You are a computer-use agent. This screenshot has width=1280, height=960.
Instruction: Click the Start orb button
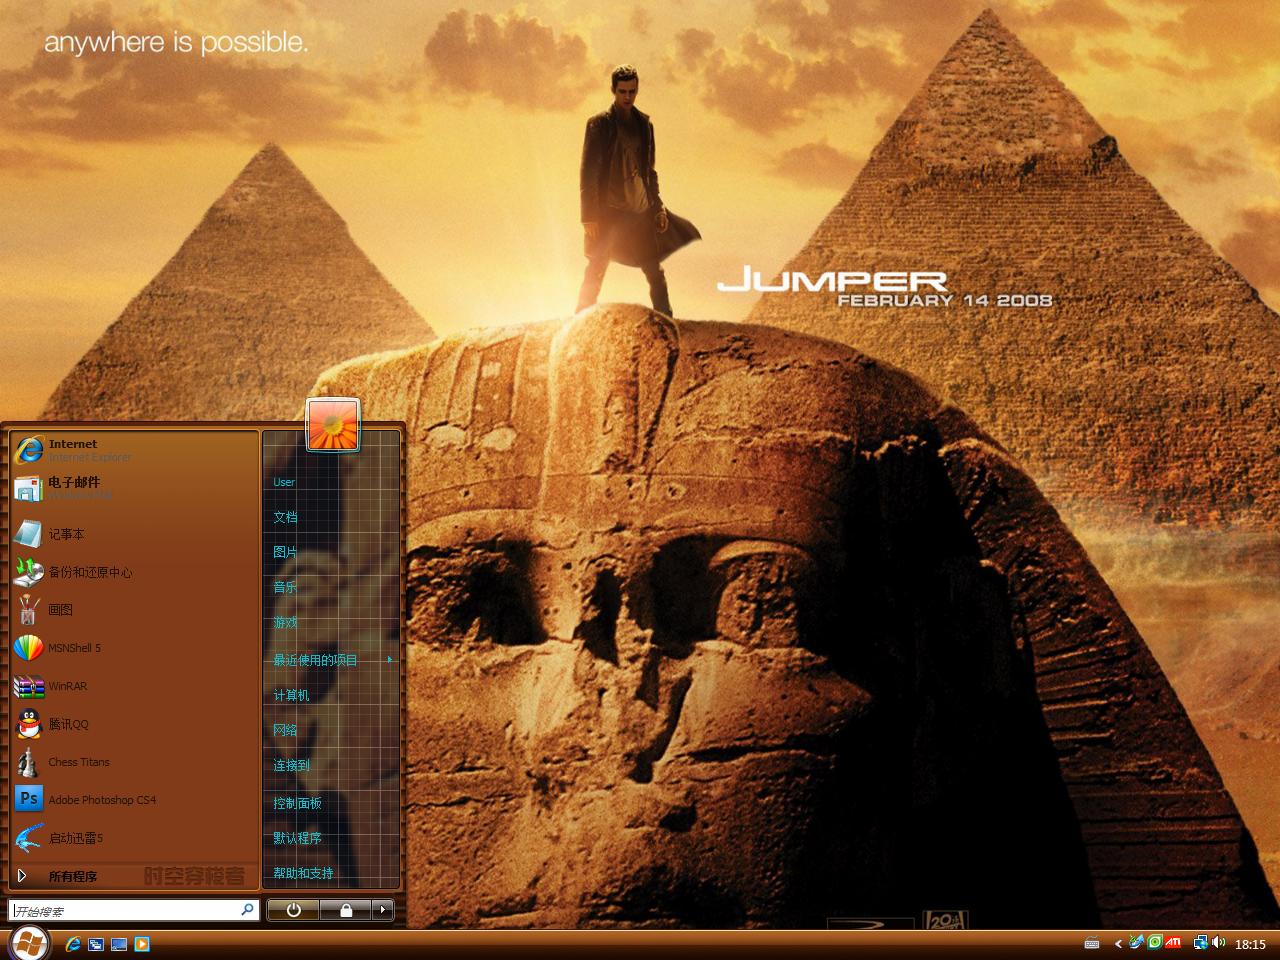(30, 943)
